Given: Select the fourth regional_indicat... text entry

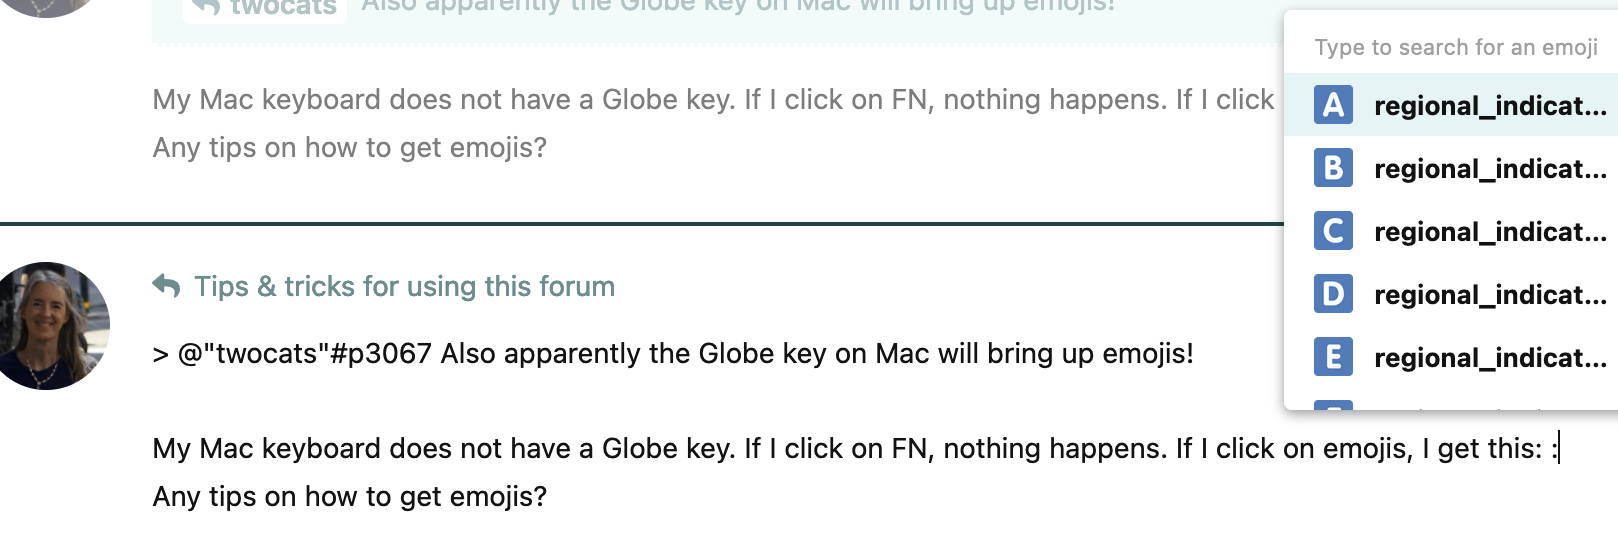Looking at the screenshot, I should pos(1490,295).
